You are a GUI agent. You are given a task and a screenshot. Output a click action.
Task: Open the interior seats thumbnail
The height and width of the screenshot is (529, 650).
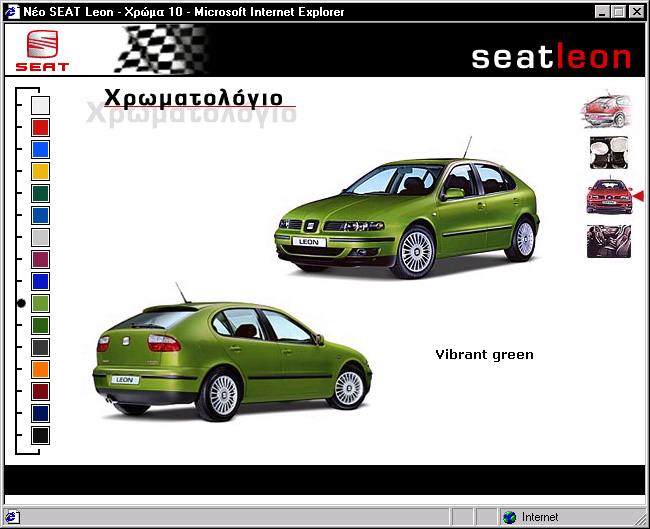pyautogui.click(x=609, y=241)
